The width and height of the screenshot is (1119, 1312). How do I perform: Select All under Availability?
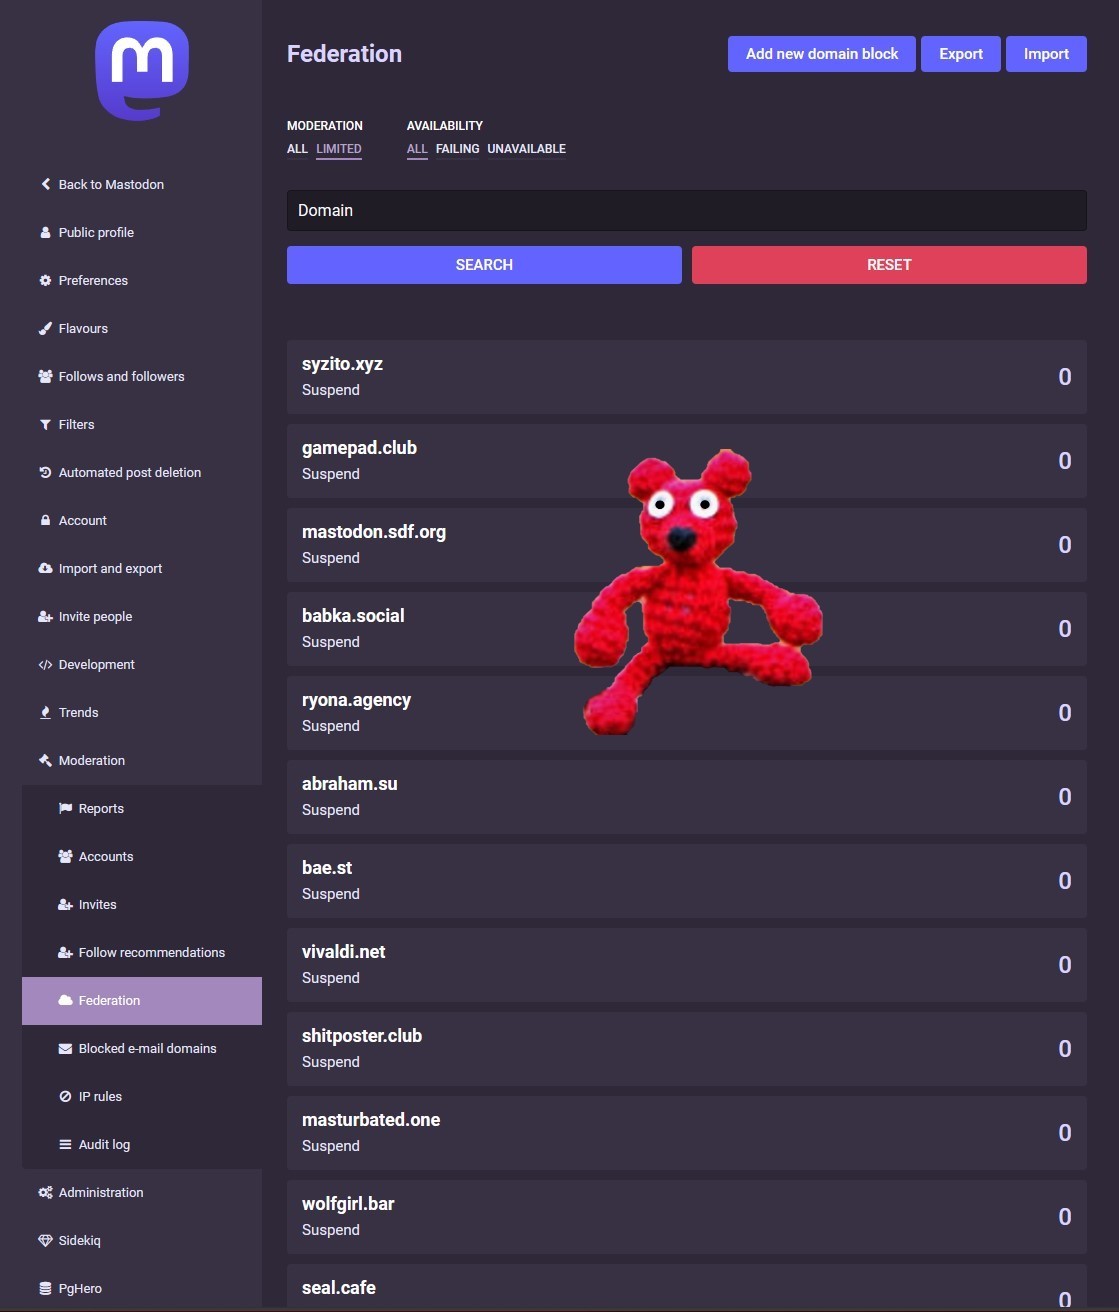click(417, 149)
